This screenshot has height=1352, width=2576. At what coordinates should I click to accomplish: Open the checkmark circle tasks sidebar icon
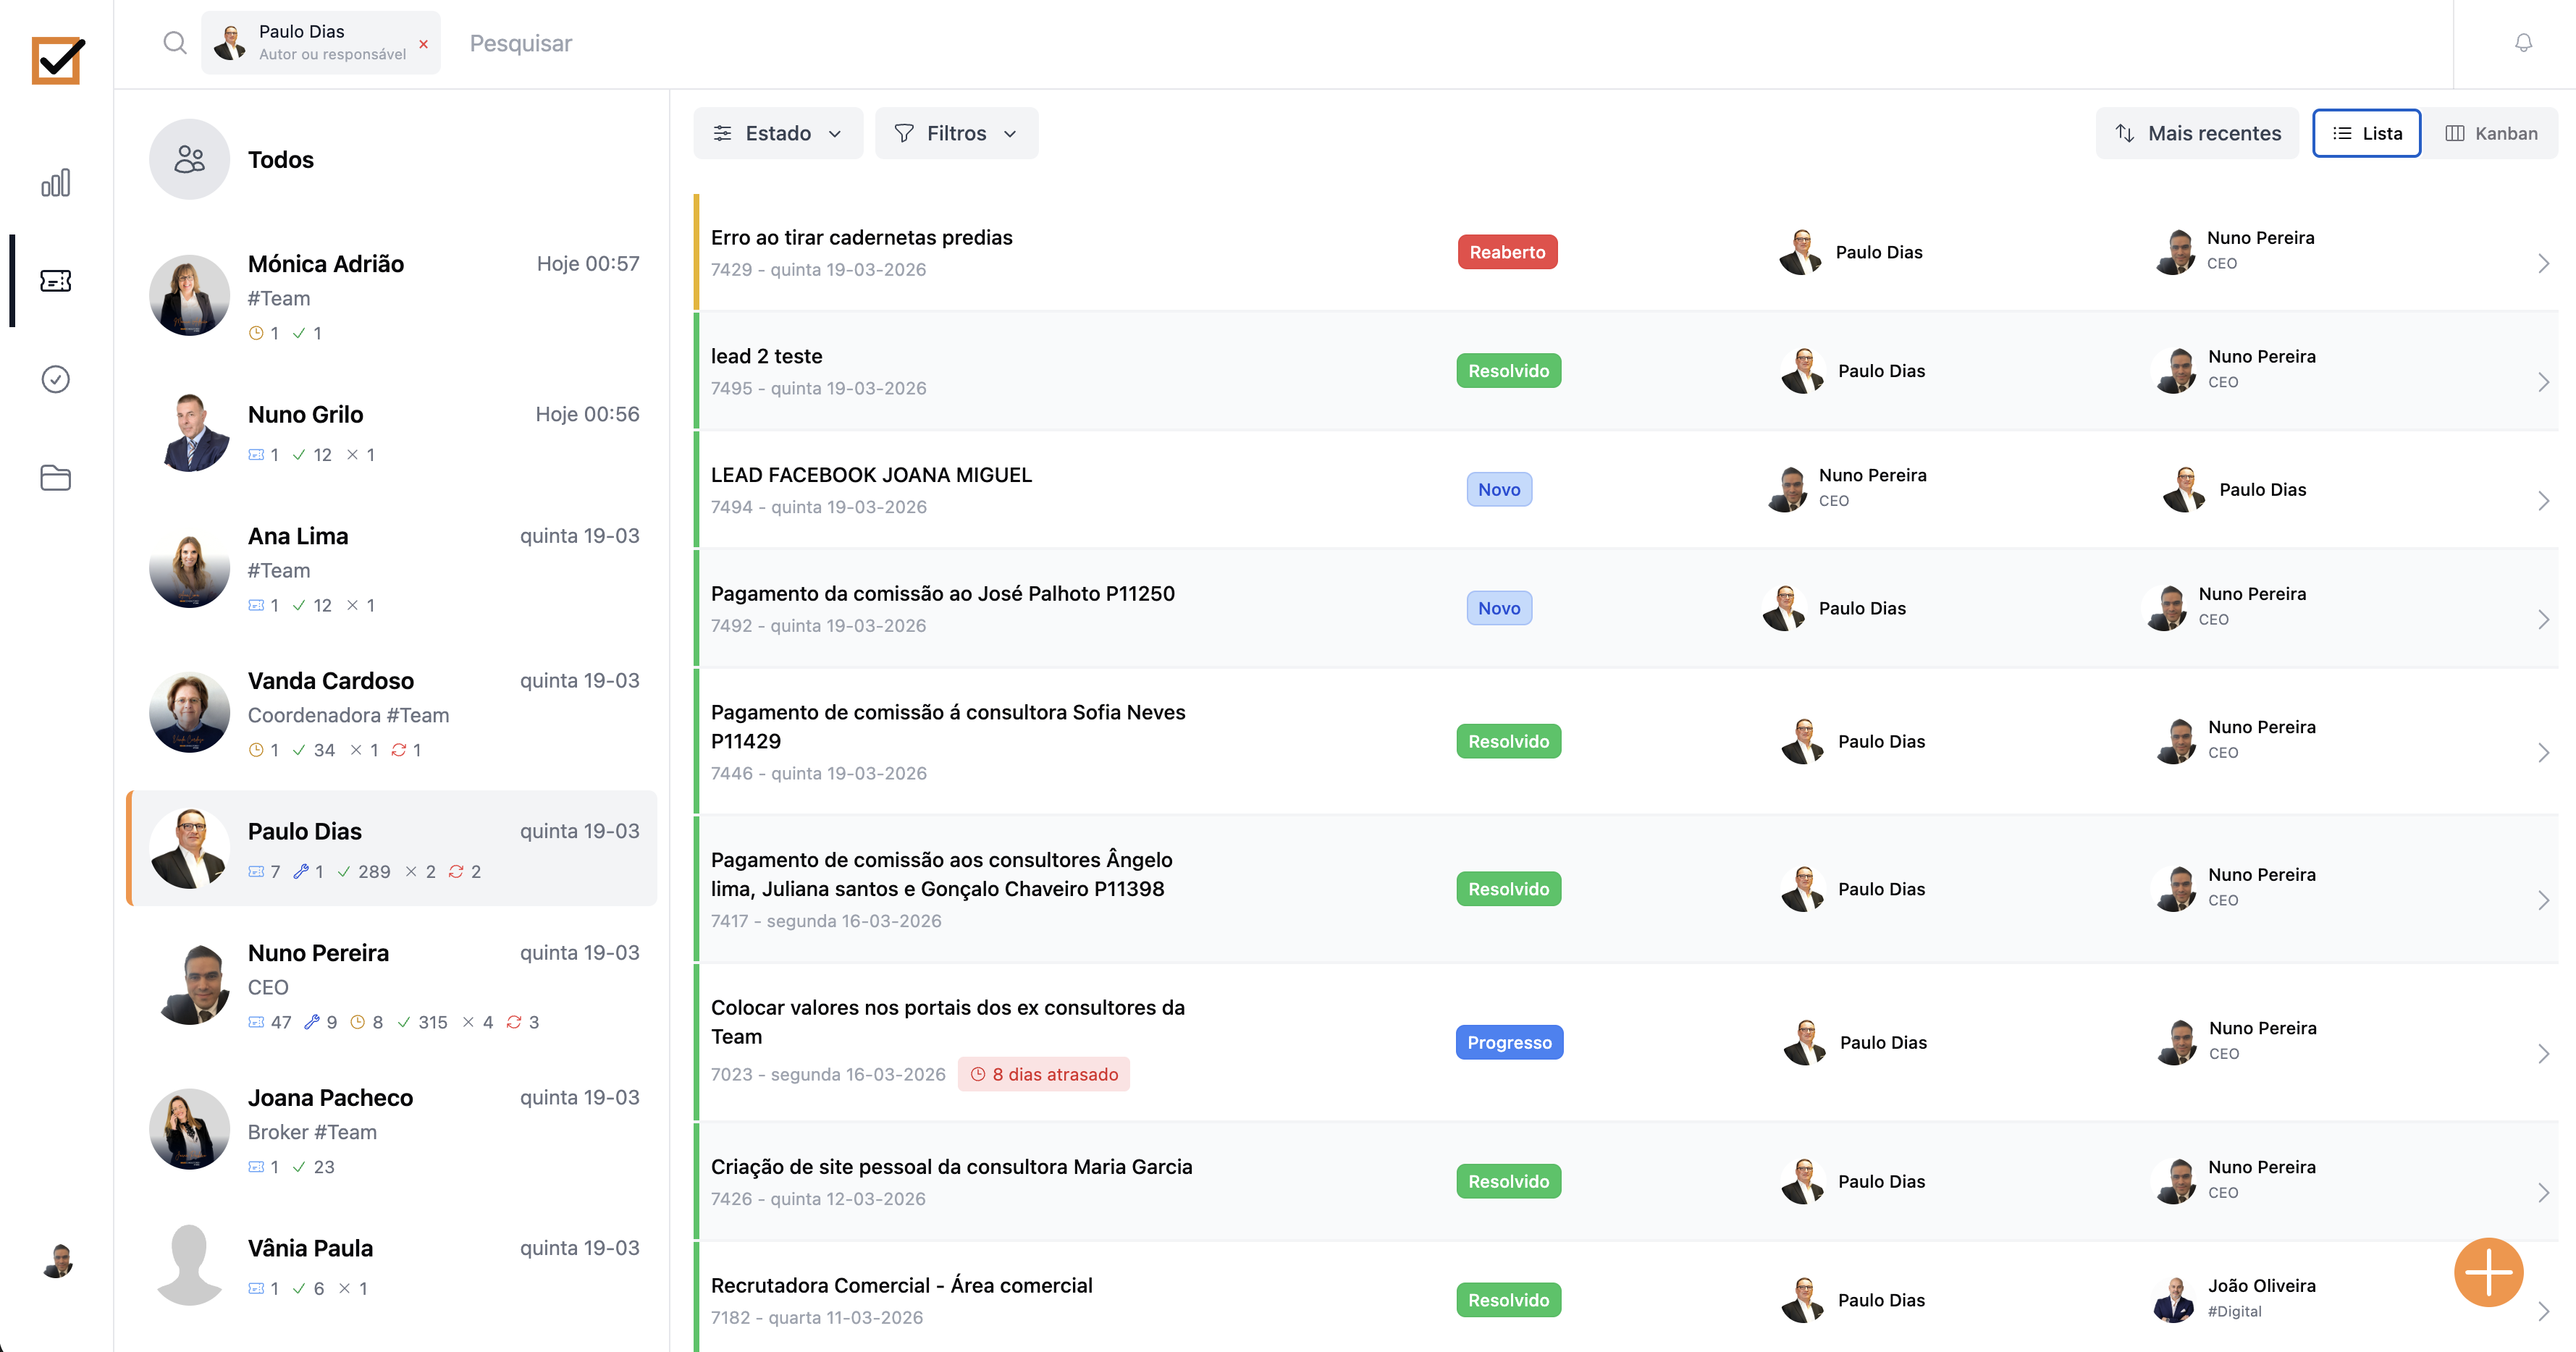point(56,379)
